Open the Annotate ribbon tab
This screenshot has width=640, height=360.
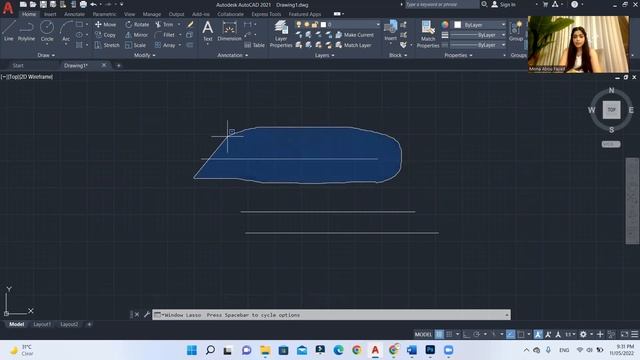[x=74, y=14]
